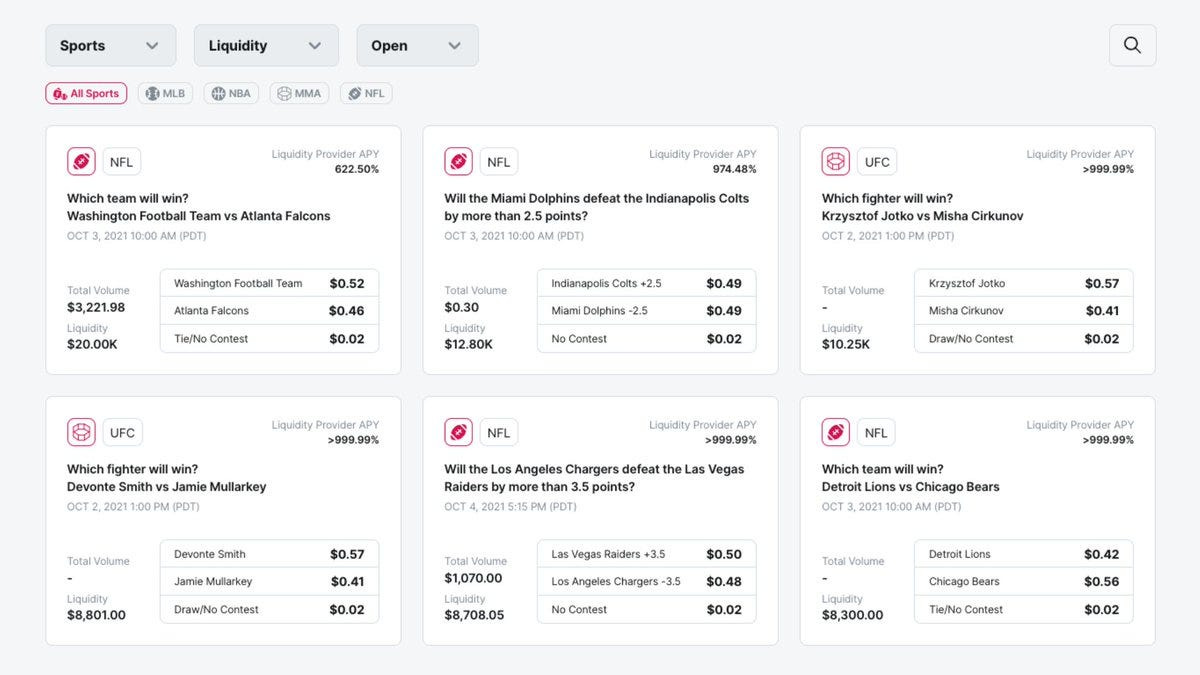Open the Sports dropdown
Screen dimensions: 1200x675
[111, 45]
